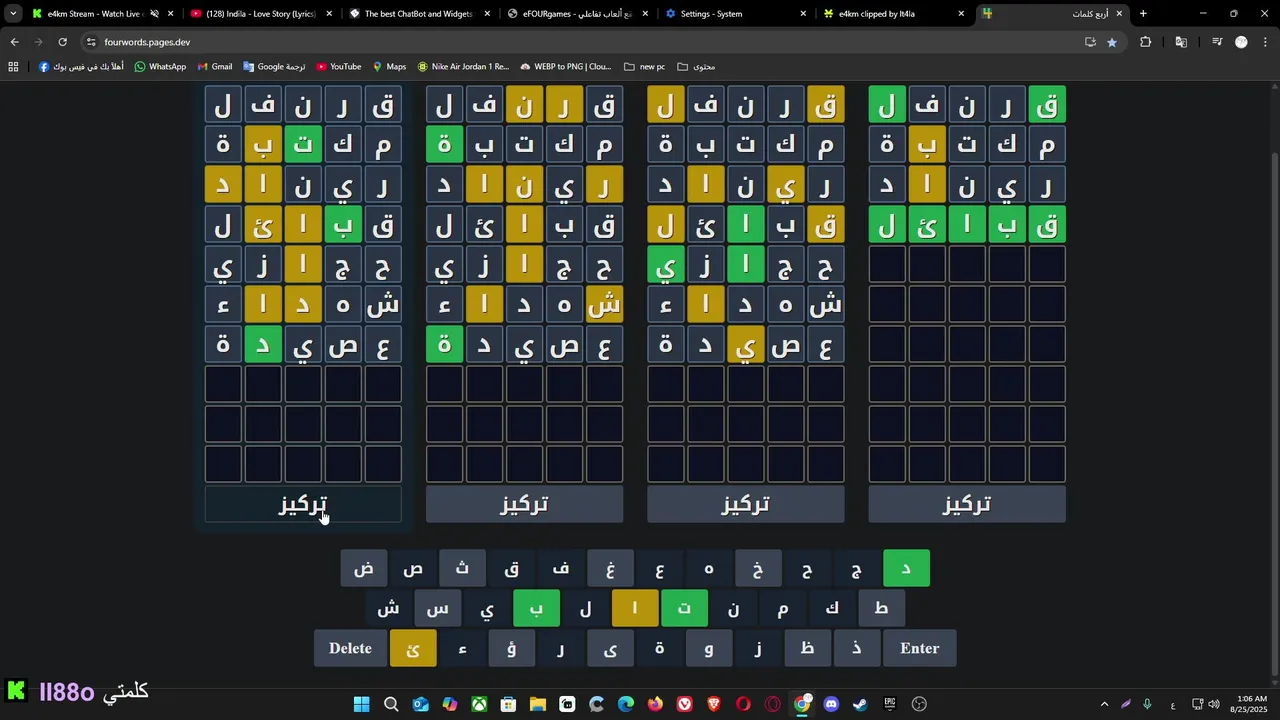Open Copilot from the taskbar
Image resolution: width=1280 pixels, height=720 pixels.
click(x=450, y=704)
